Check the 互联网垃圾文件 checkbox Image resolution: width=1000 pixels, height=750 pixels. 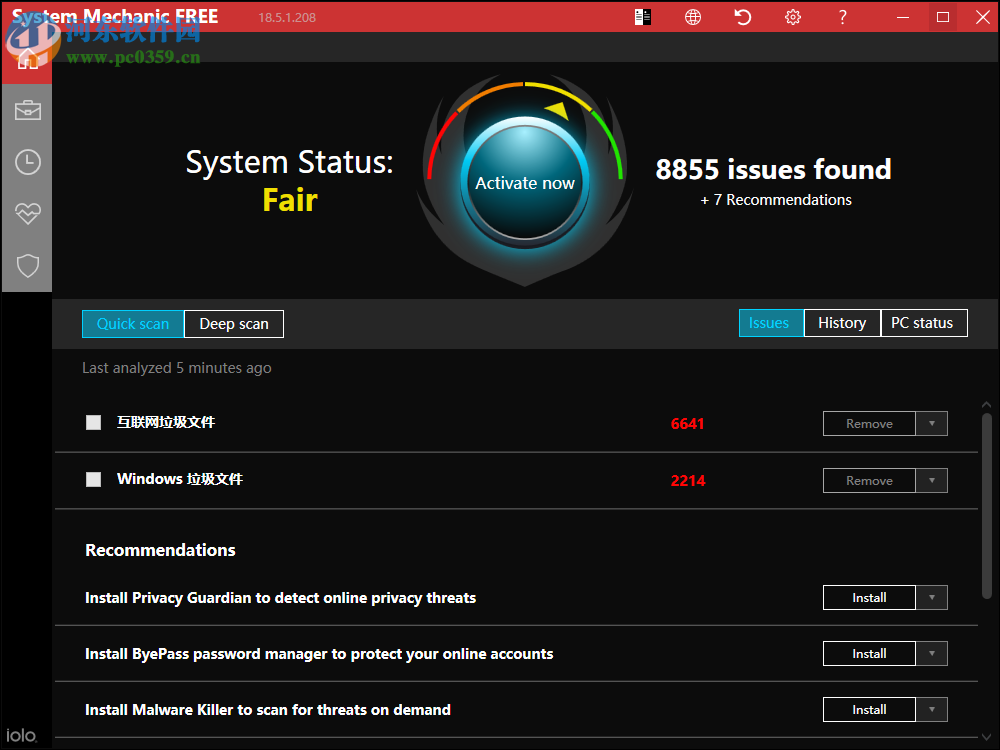coord(93,422)
